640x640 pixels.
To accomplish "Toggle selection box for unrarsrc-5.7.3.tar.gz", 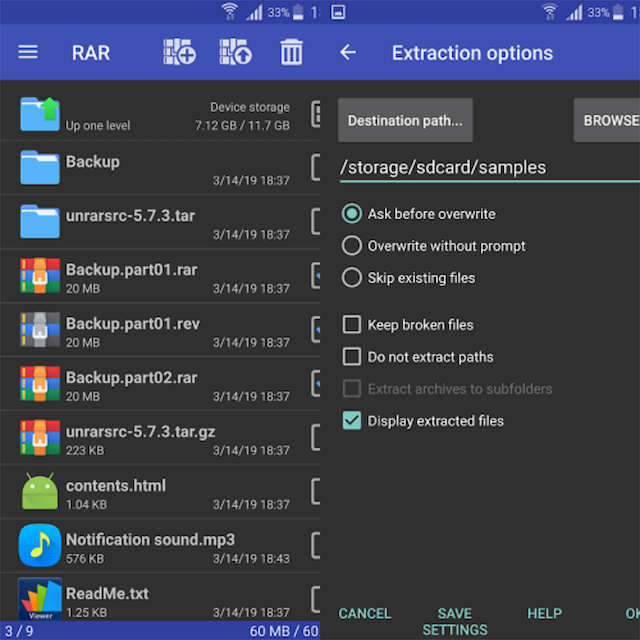I will [x=316, y=438].
